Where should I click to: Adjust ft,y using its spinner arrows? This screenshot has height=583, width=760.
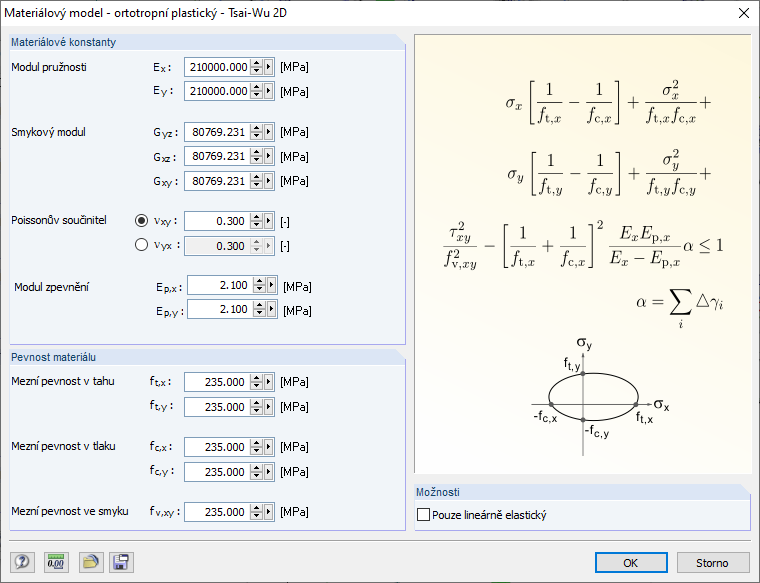tap(257, 407)
